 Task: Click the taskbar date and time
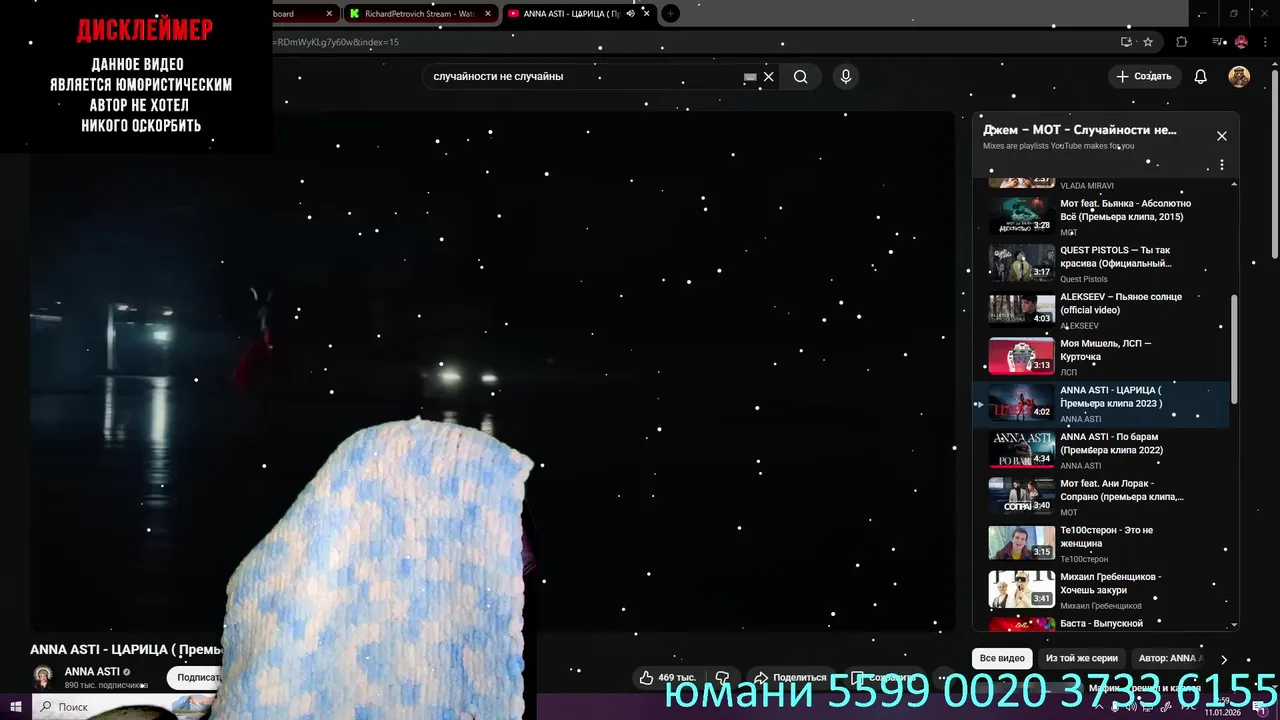[1223, 707]
